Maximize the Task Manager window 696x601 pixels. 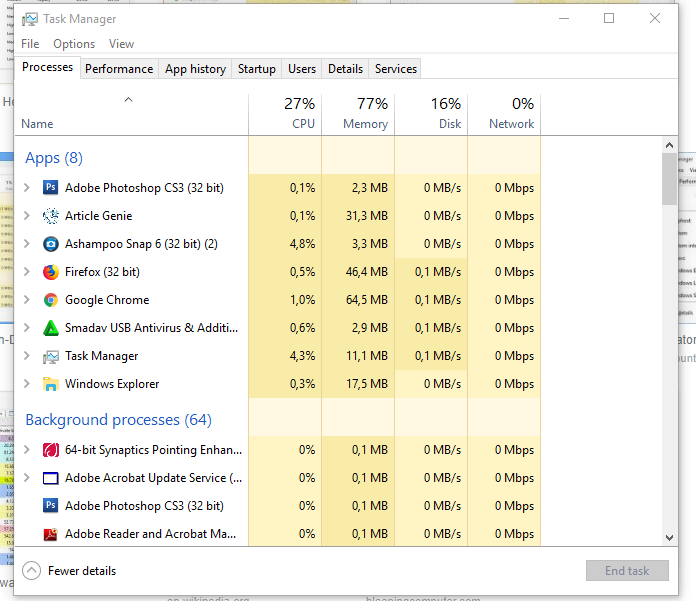click(609, 18)
